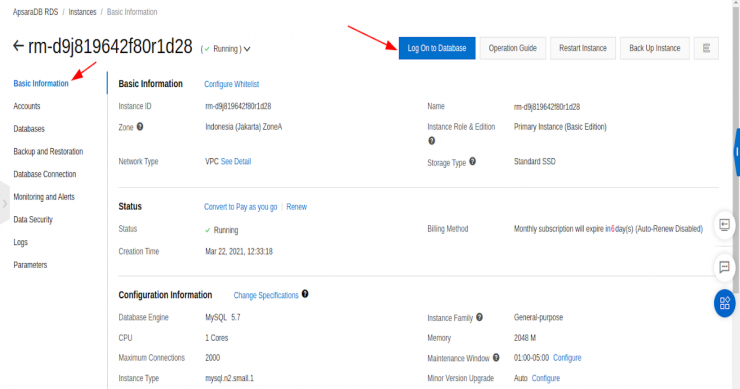Select the Standard SSD value
Screen dimensions: 740x389
tap(534, 161)
